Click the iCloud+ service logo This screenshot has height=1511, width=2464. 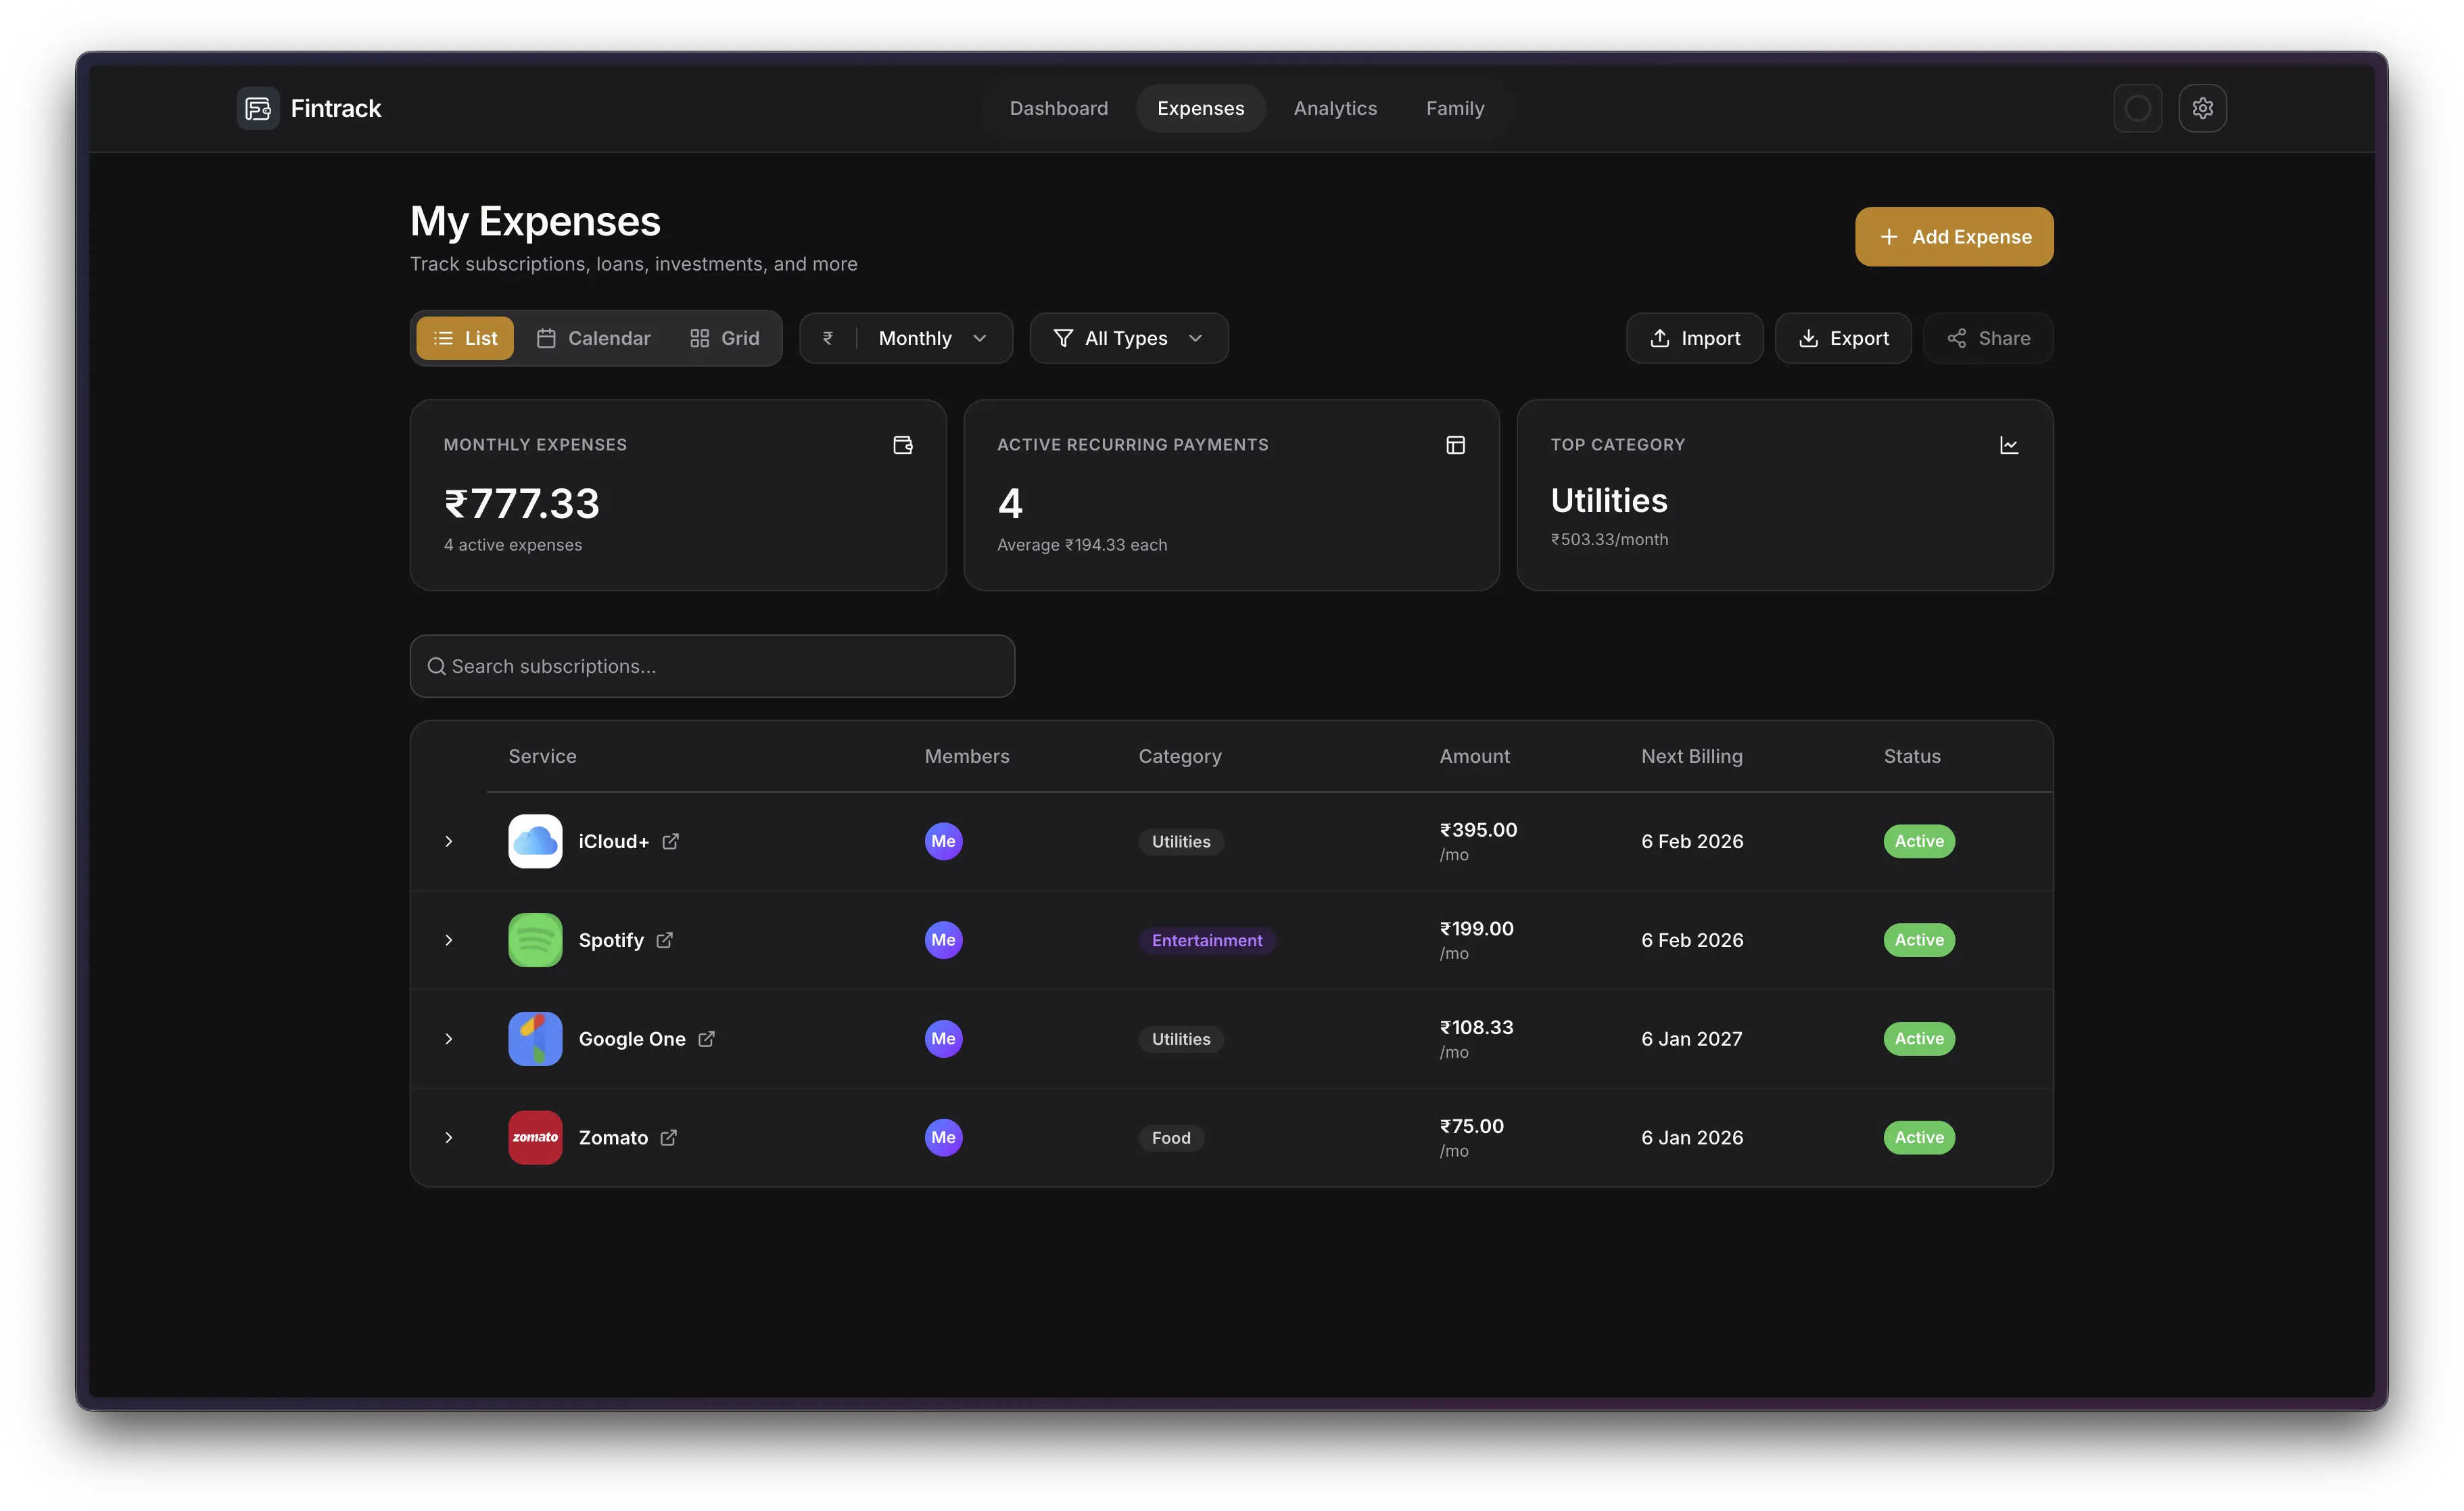click(x=535, y=841)
